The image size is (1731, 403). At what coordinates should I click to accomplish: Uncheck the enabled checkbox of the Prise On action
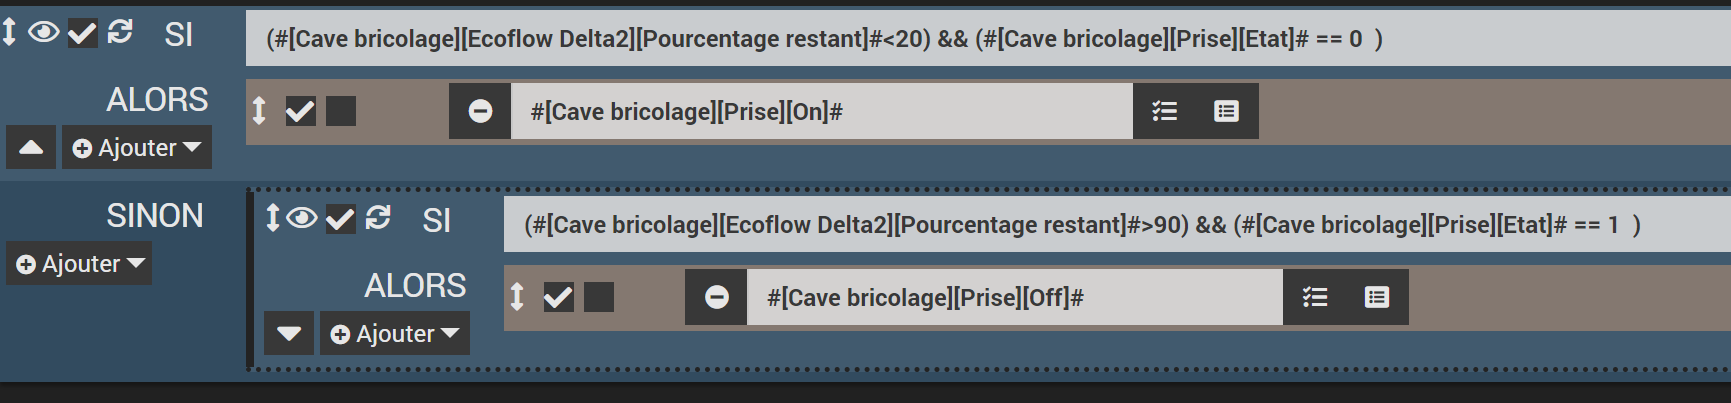tap(300, 111)
